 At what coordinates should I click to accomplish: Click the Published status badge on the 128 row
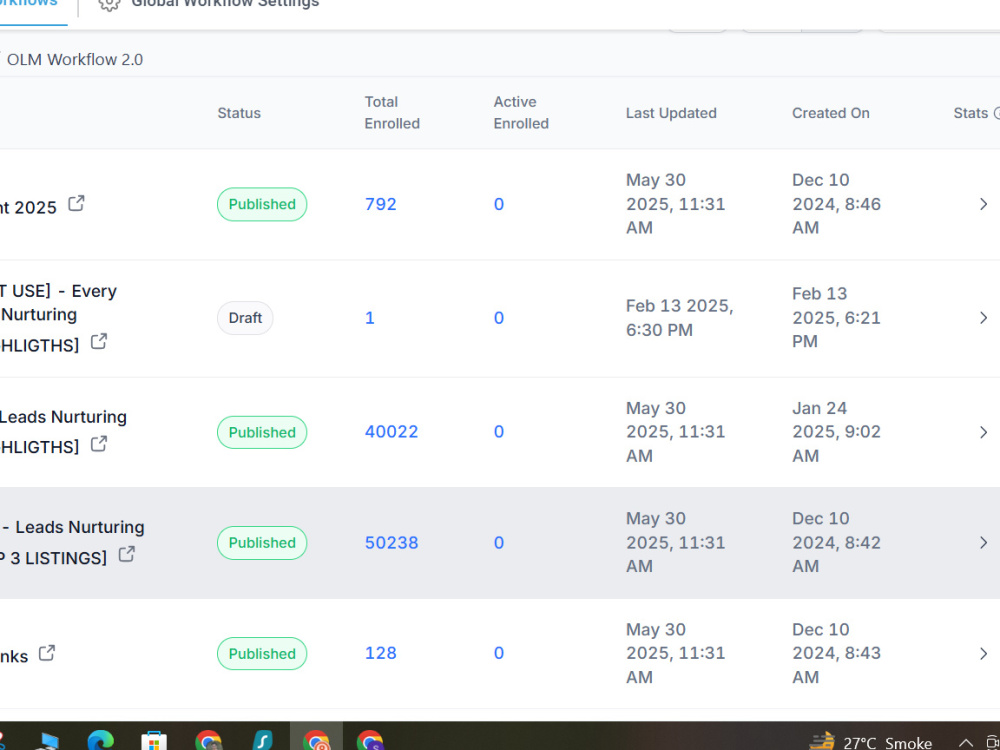[262, 654]
